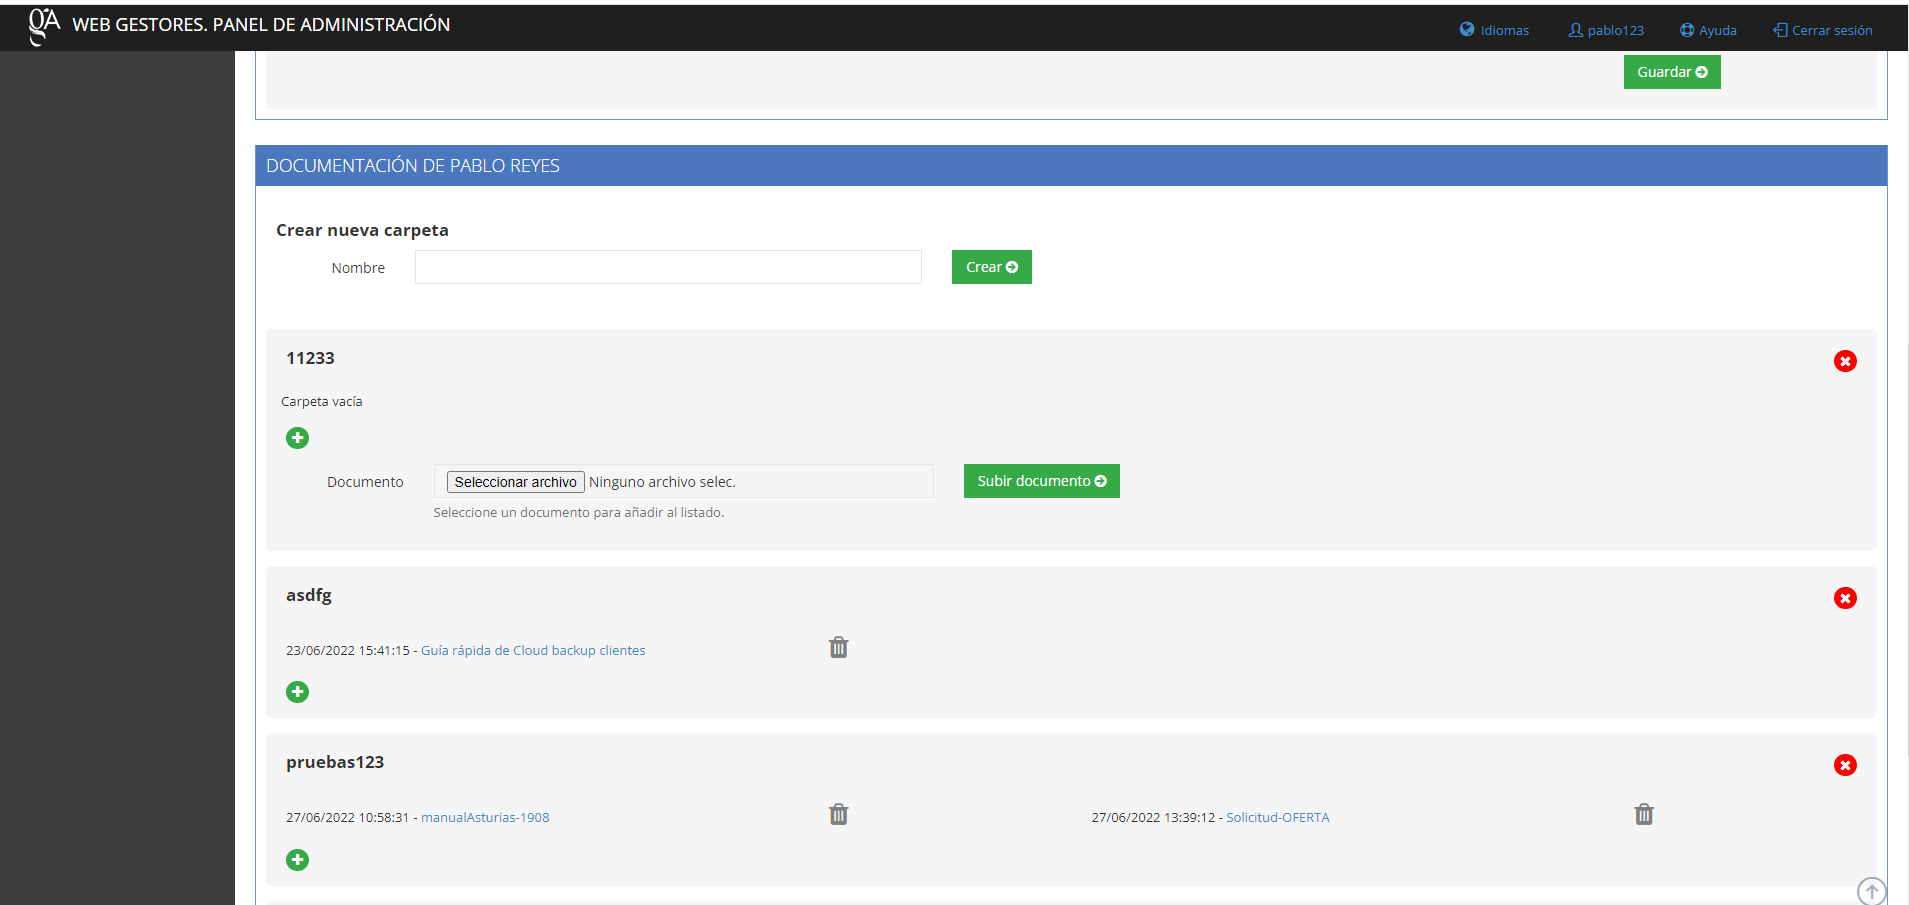This screenshot has height=905, width=1909.
Task: Log out with Cerrar sesión
Action: (1822, 30)
